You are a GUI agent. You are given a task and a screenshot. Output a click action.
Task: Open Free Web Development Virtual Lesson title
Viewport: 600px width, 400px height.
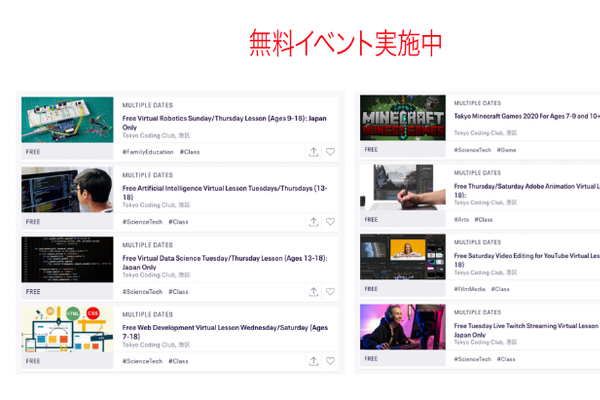pos(225,332)
